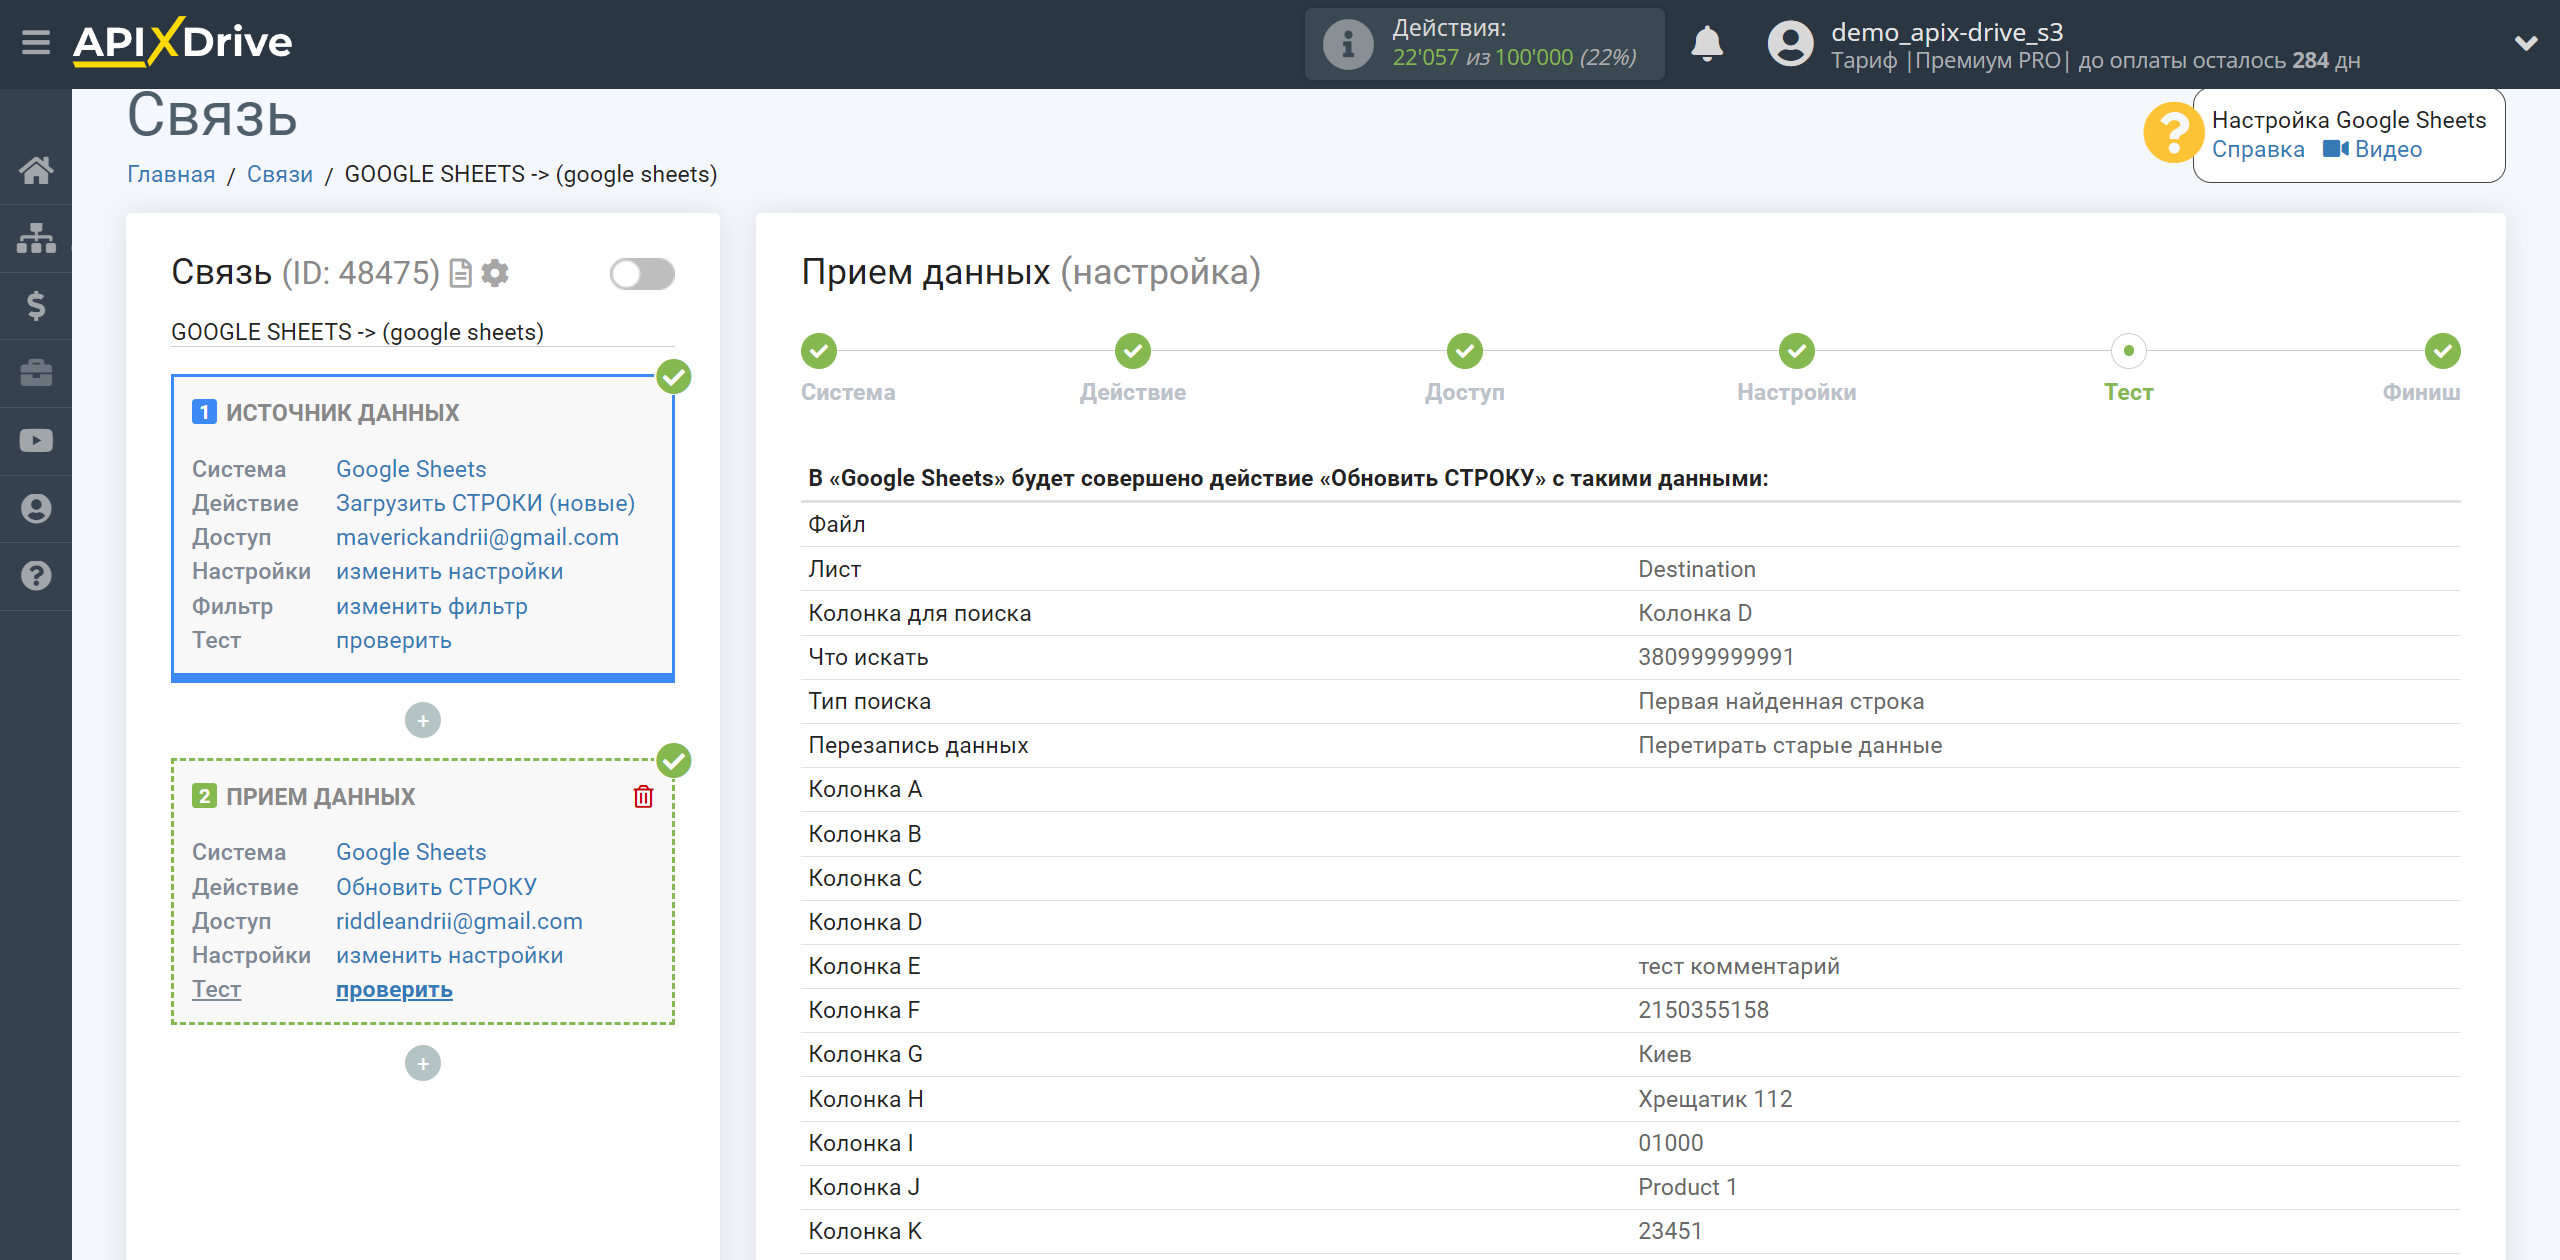Open the actions info icon
This screenshot has height=1260, width=2560.
pos(1348,44)
